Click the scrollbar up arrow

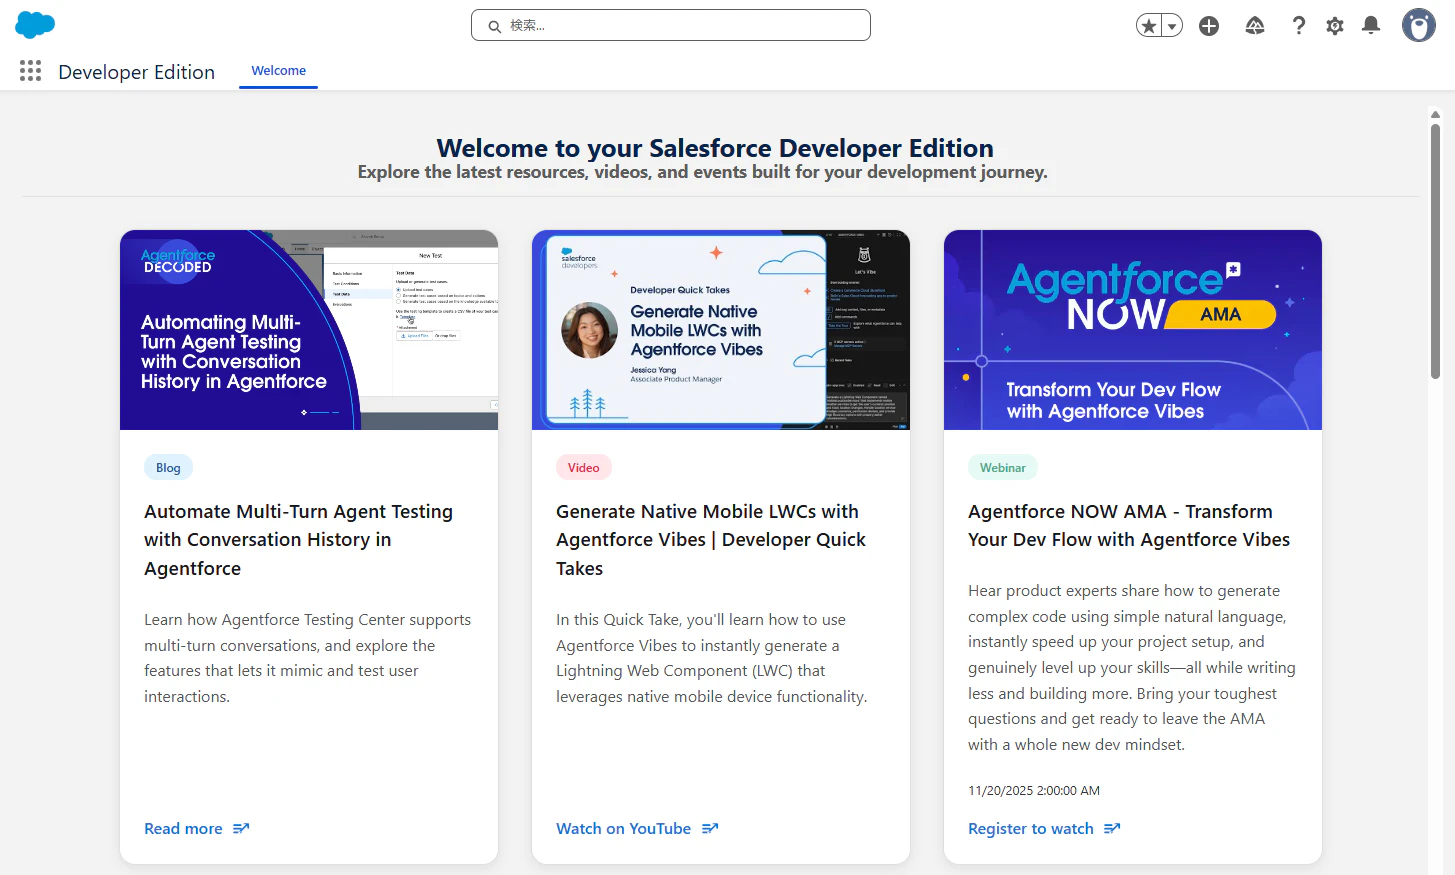point(1435,114)
